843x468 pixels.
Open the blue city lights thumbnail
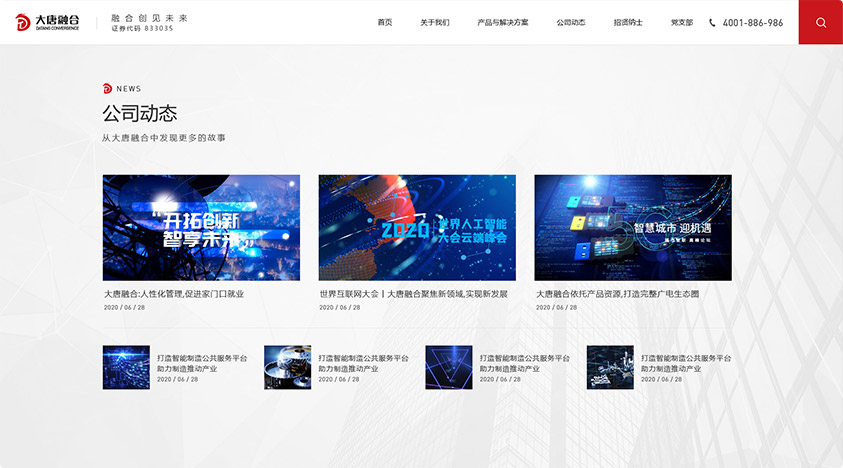126,367
